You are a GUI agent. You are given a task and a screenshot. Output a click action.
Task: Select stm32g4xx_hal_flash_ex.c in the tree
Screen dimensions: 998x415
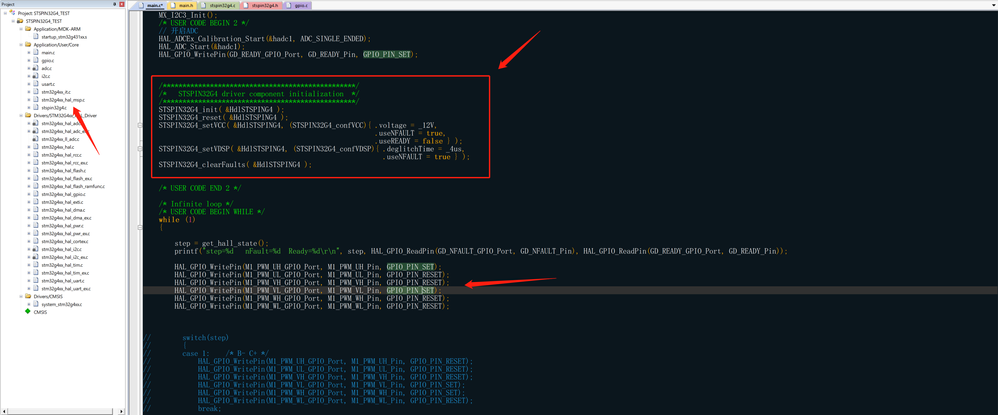pos(66,178)
